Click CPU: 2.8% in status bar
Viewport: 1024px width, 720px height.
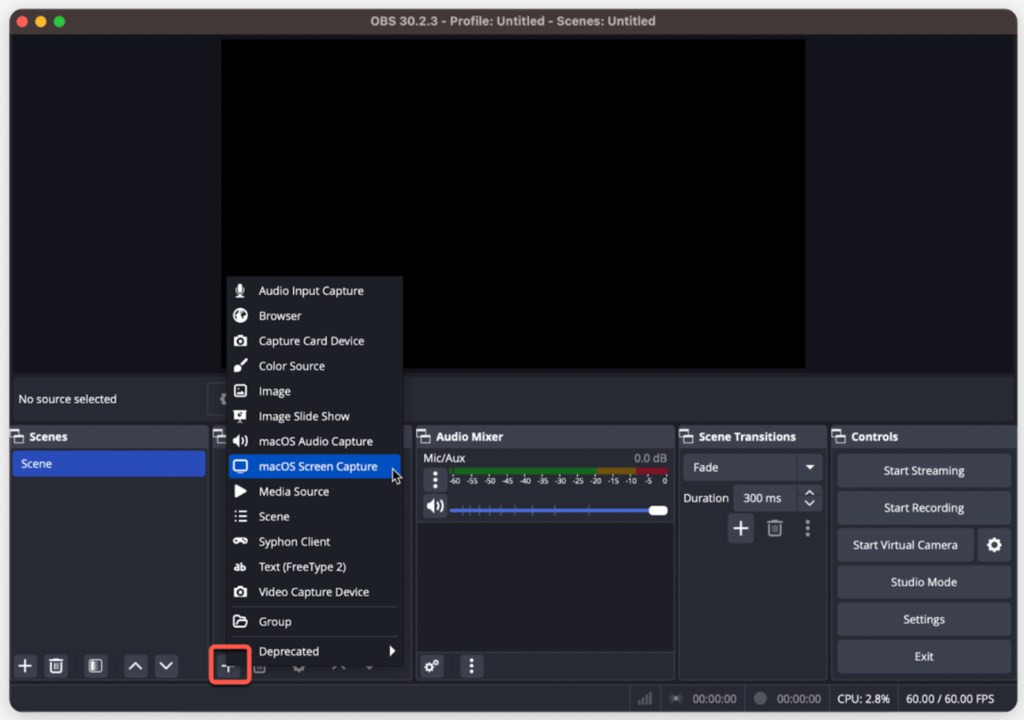(863, 698)
